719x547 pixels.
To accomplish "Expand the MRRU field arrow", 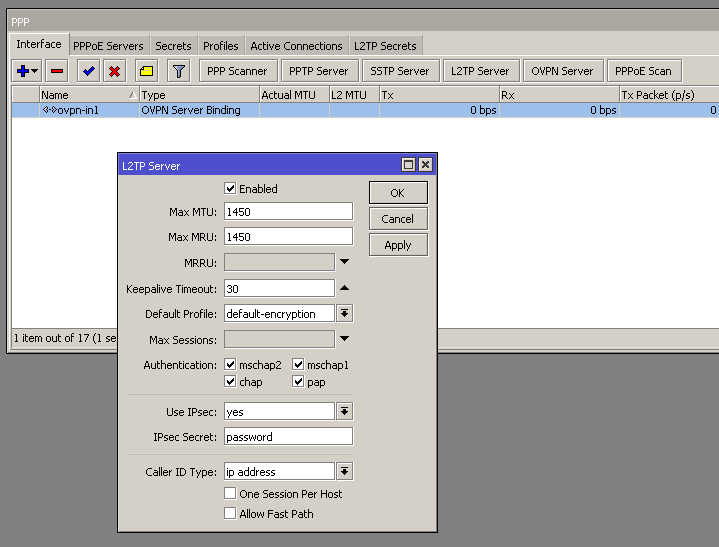I will [344, 262].
